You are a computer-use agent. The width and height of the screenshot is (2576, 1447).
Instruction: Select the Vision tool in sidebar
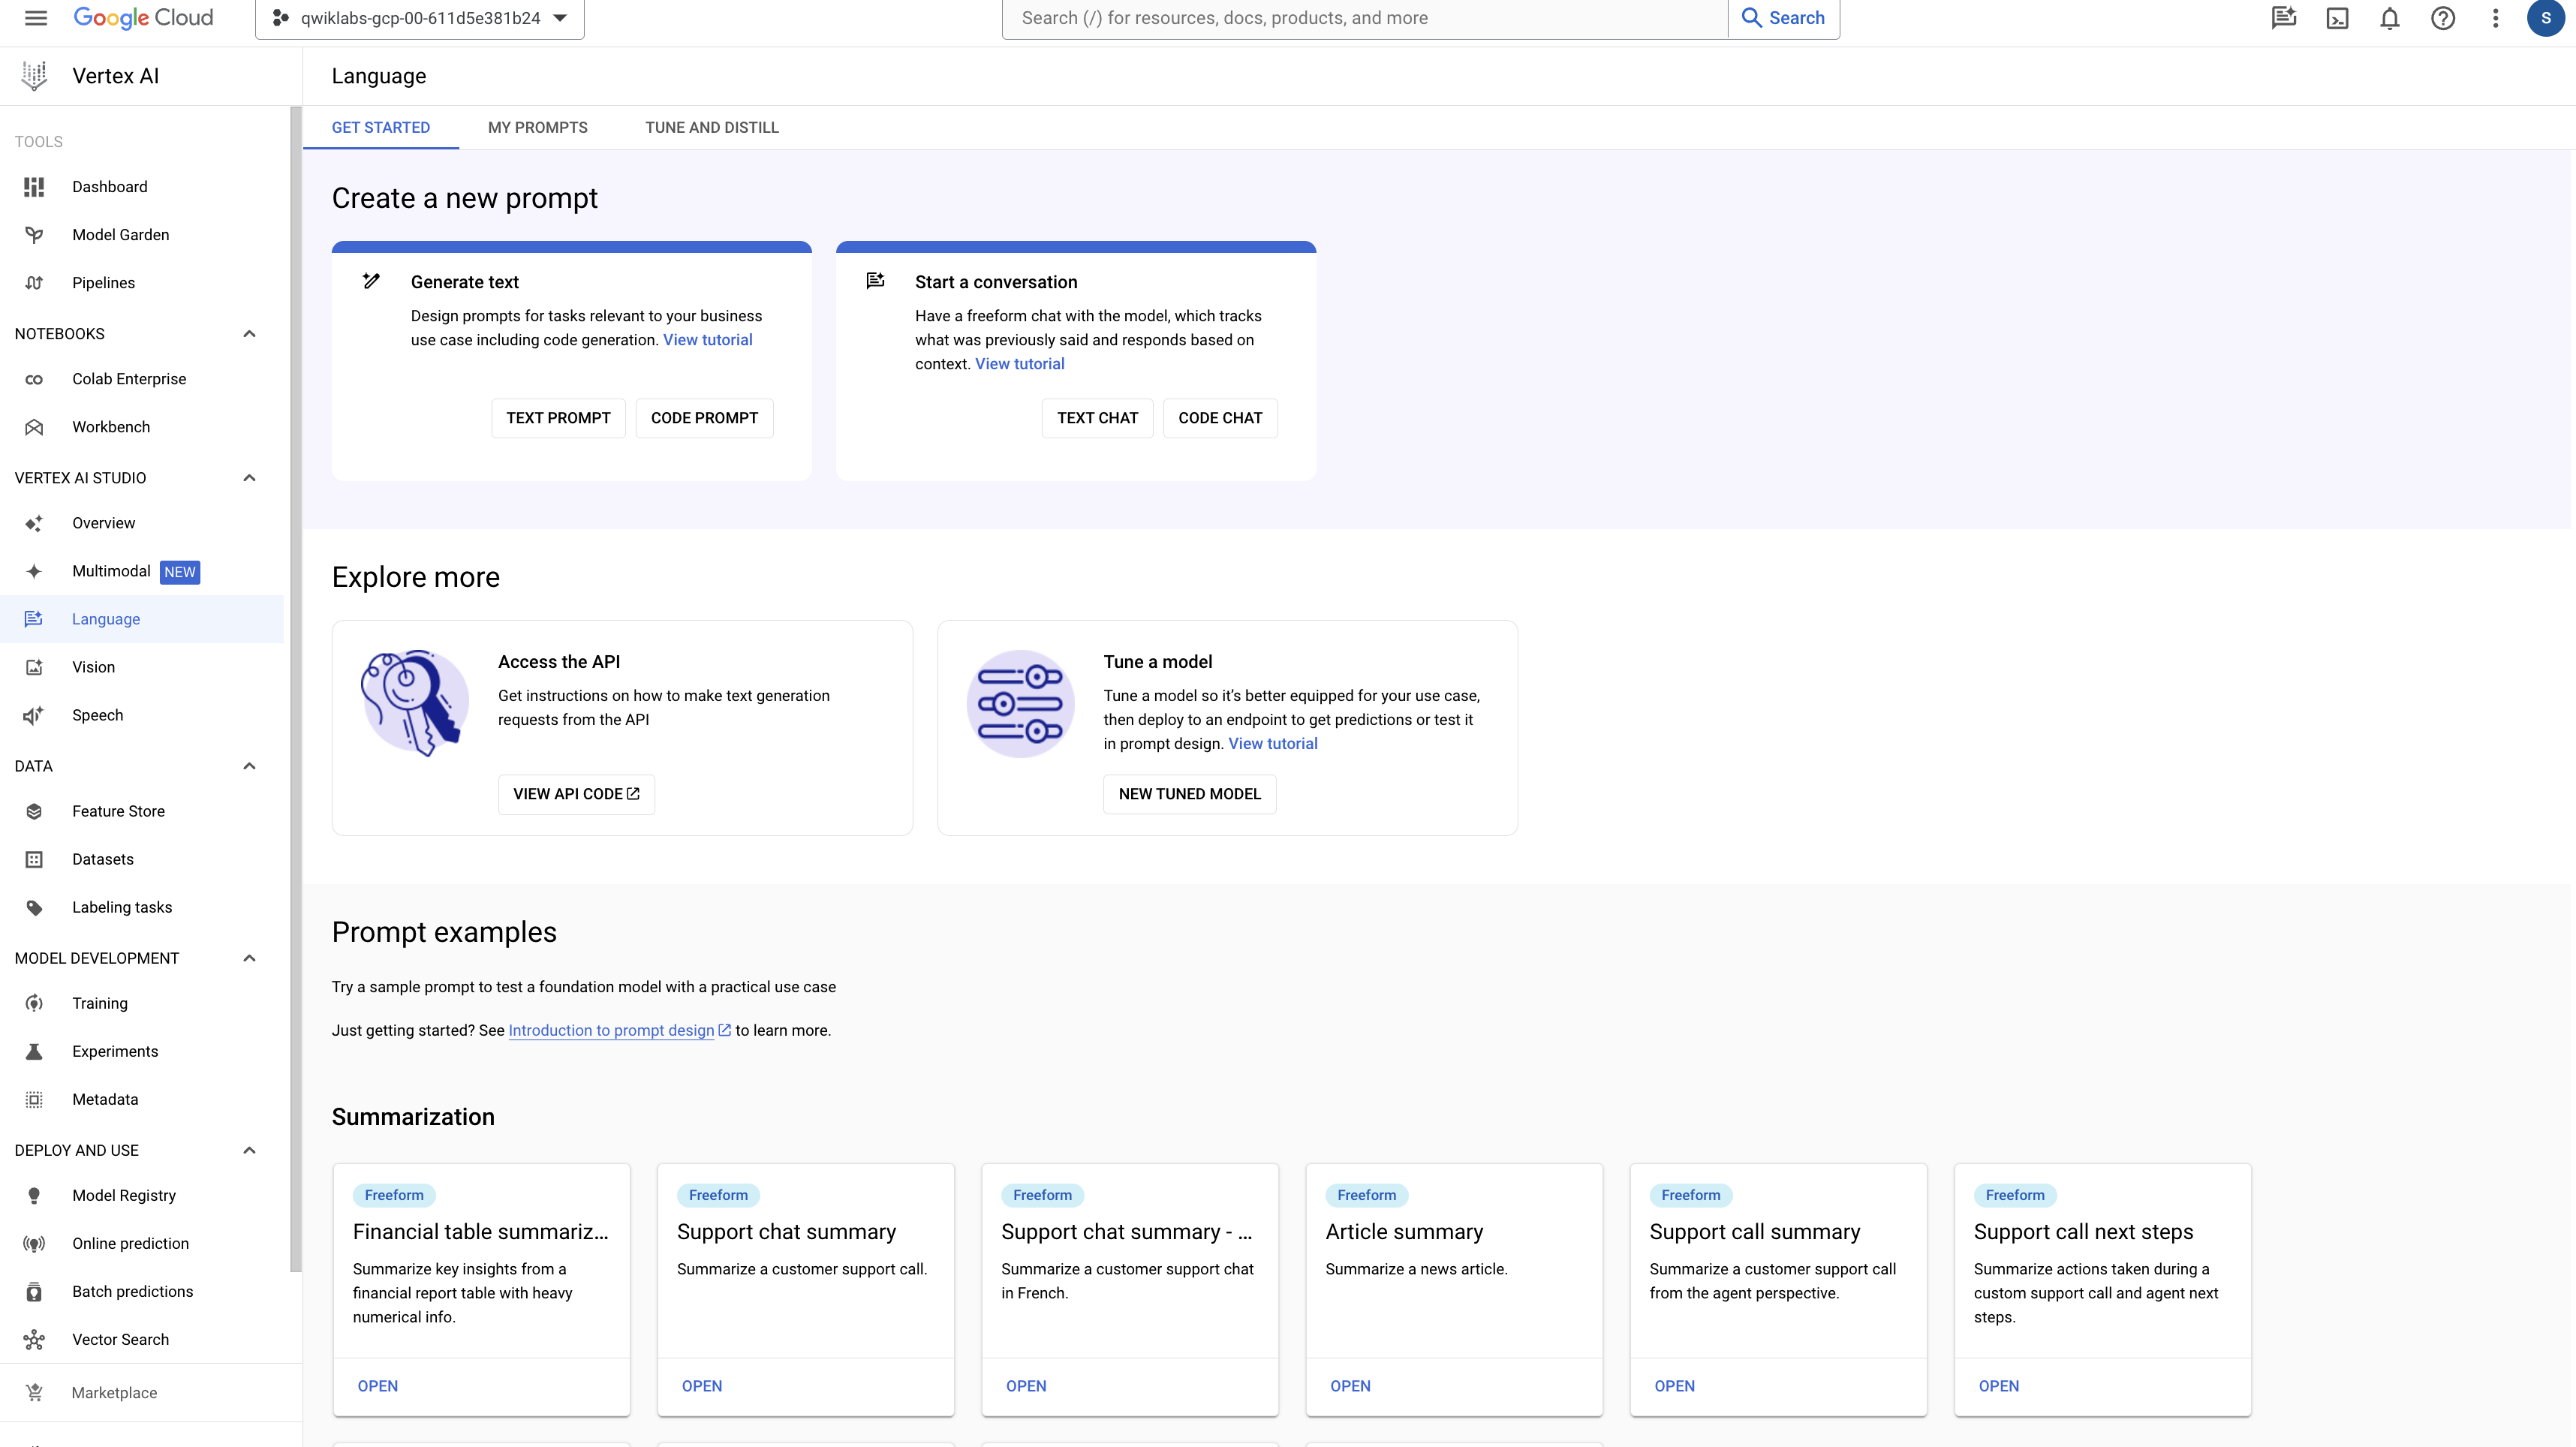92,667
